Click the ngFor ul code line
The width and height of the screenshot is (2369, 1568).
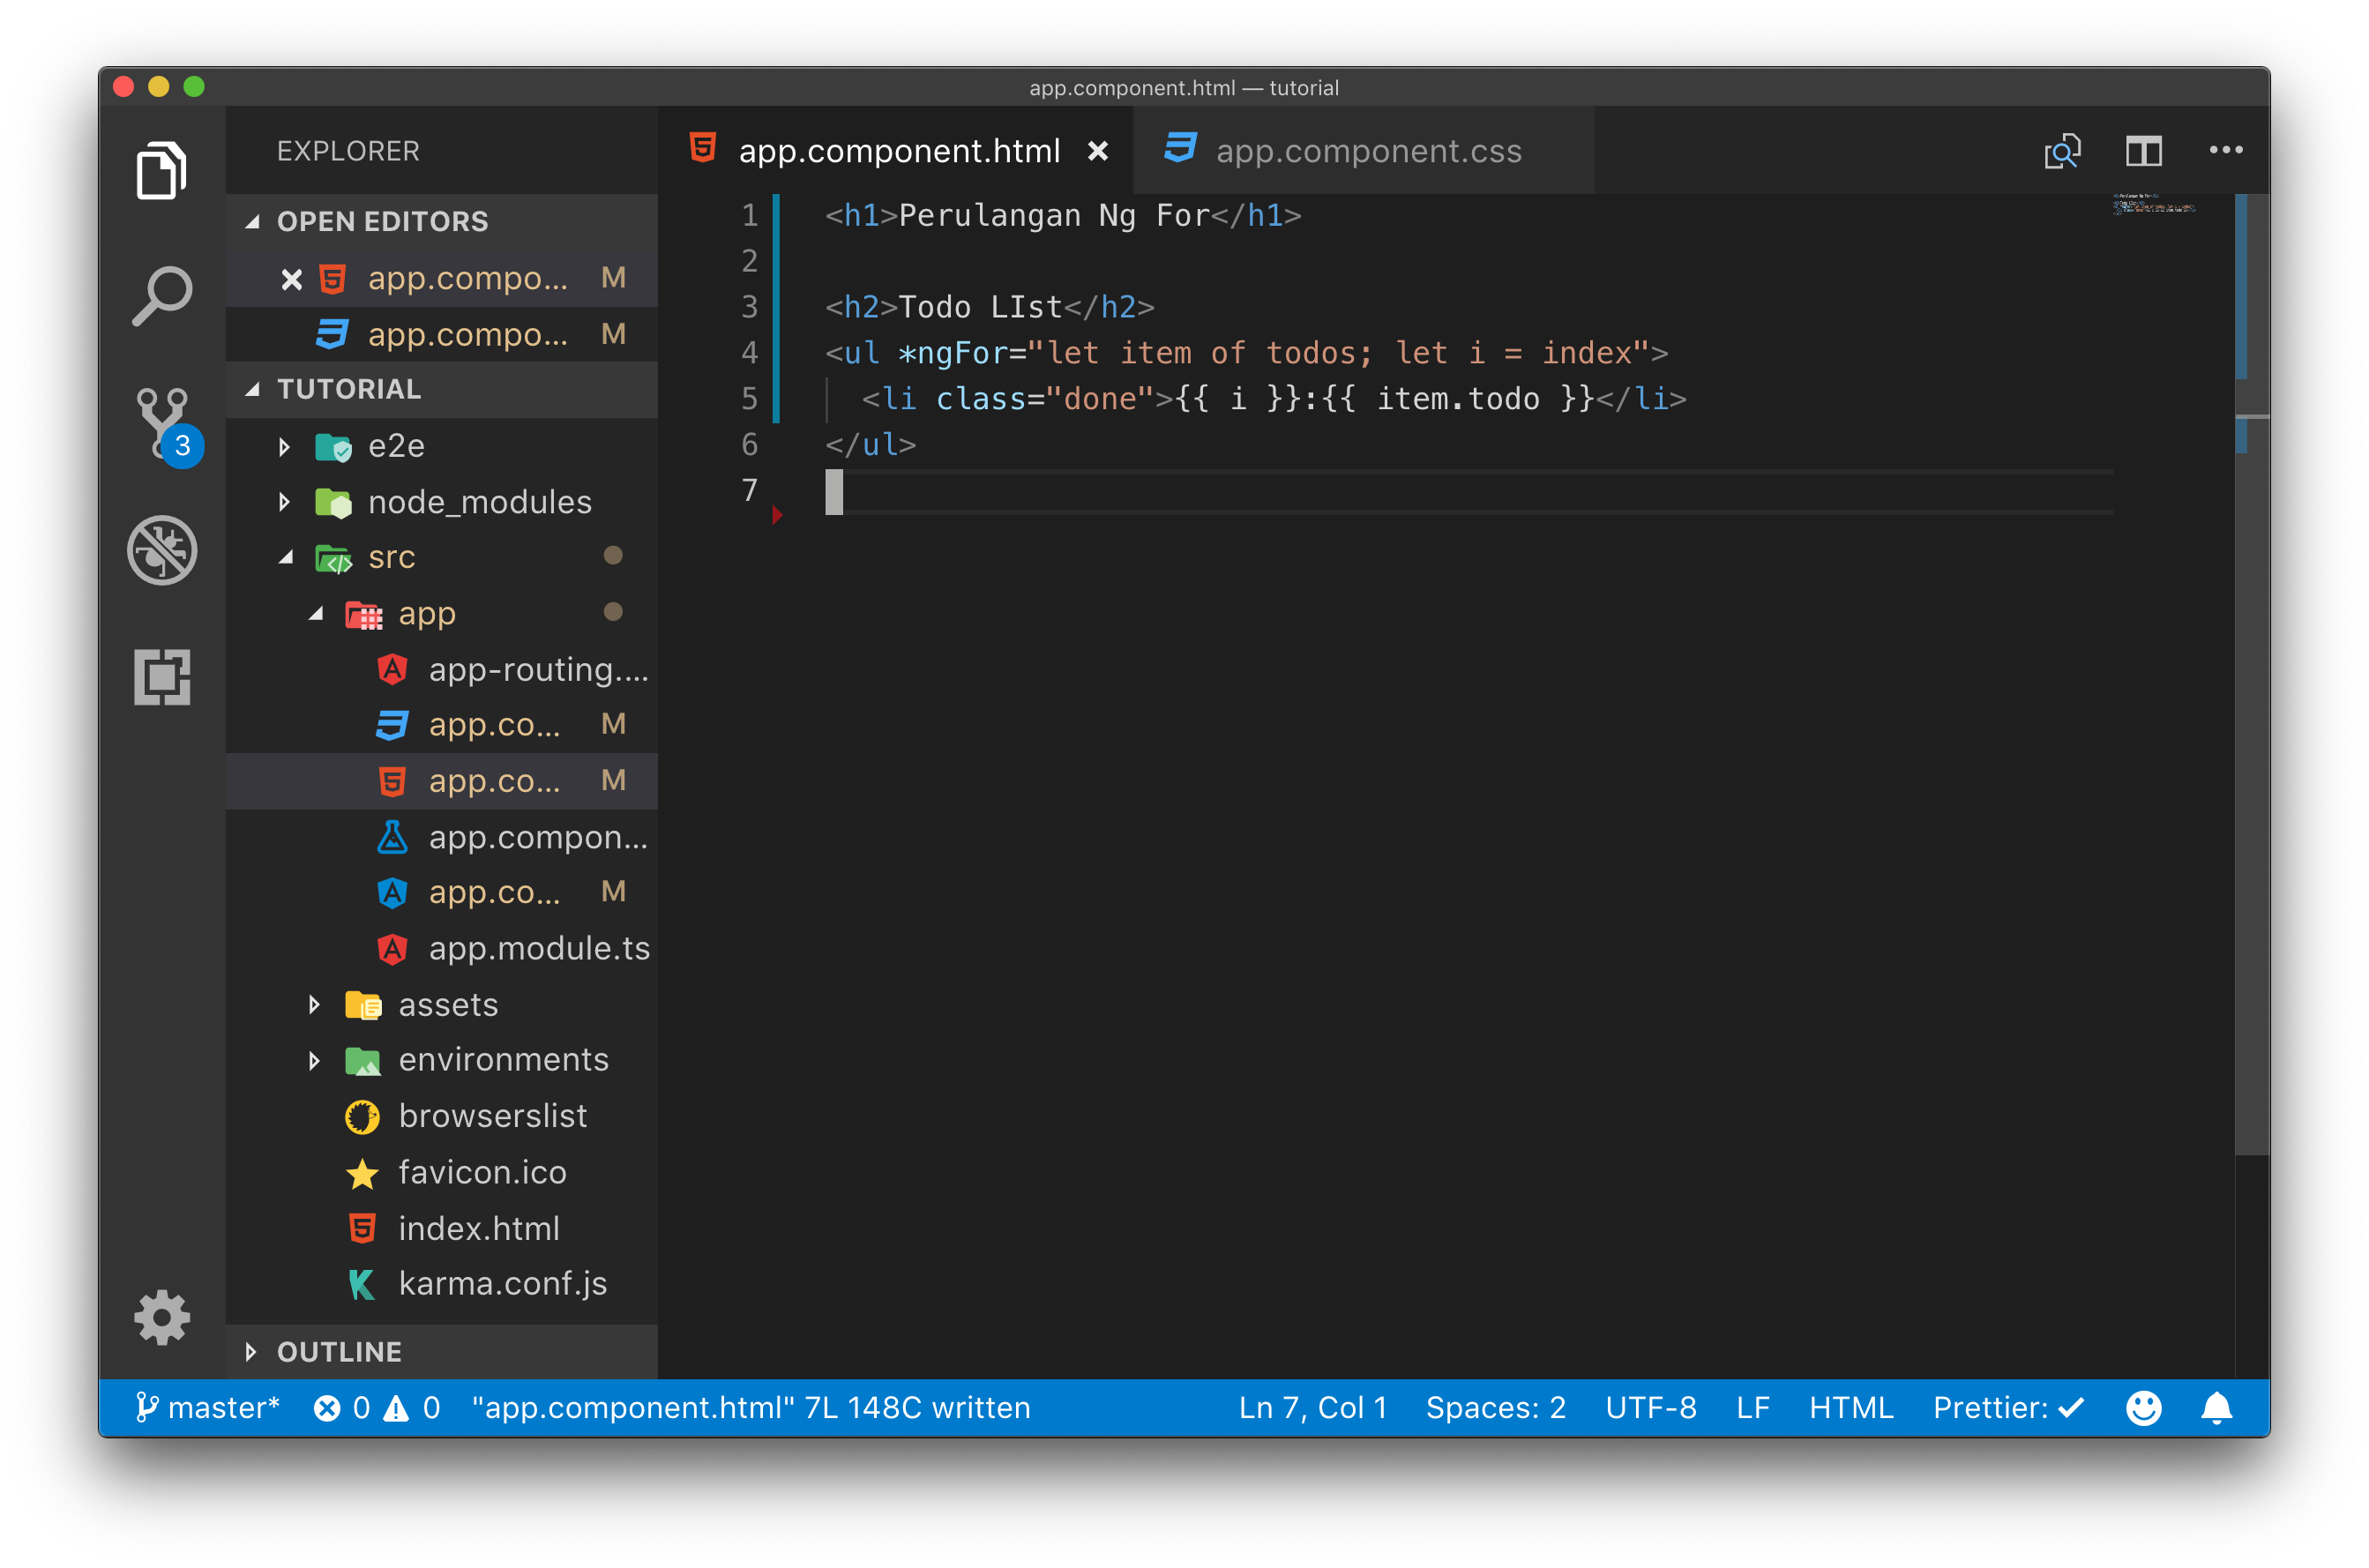point(1246,353)
